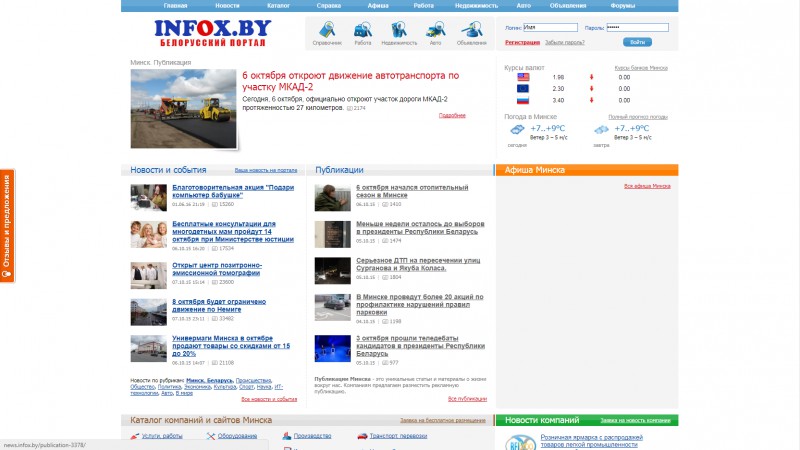The width and height of the screenshot is (800, 450).
Task: Click the US dollar flag icon
Action: tap(523, 77)
